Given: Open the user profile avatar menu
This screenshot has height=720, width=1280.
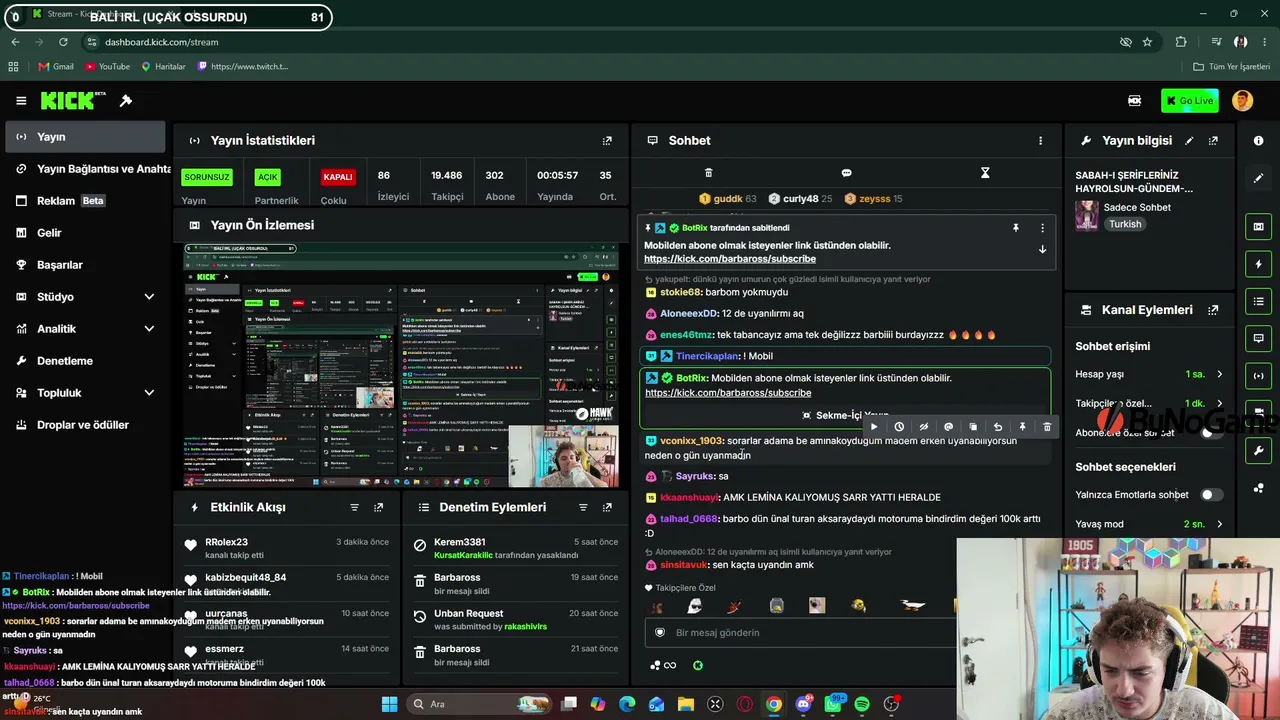Looking at the screenshot, I should click(1242, 101).
